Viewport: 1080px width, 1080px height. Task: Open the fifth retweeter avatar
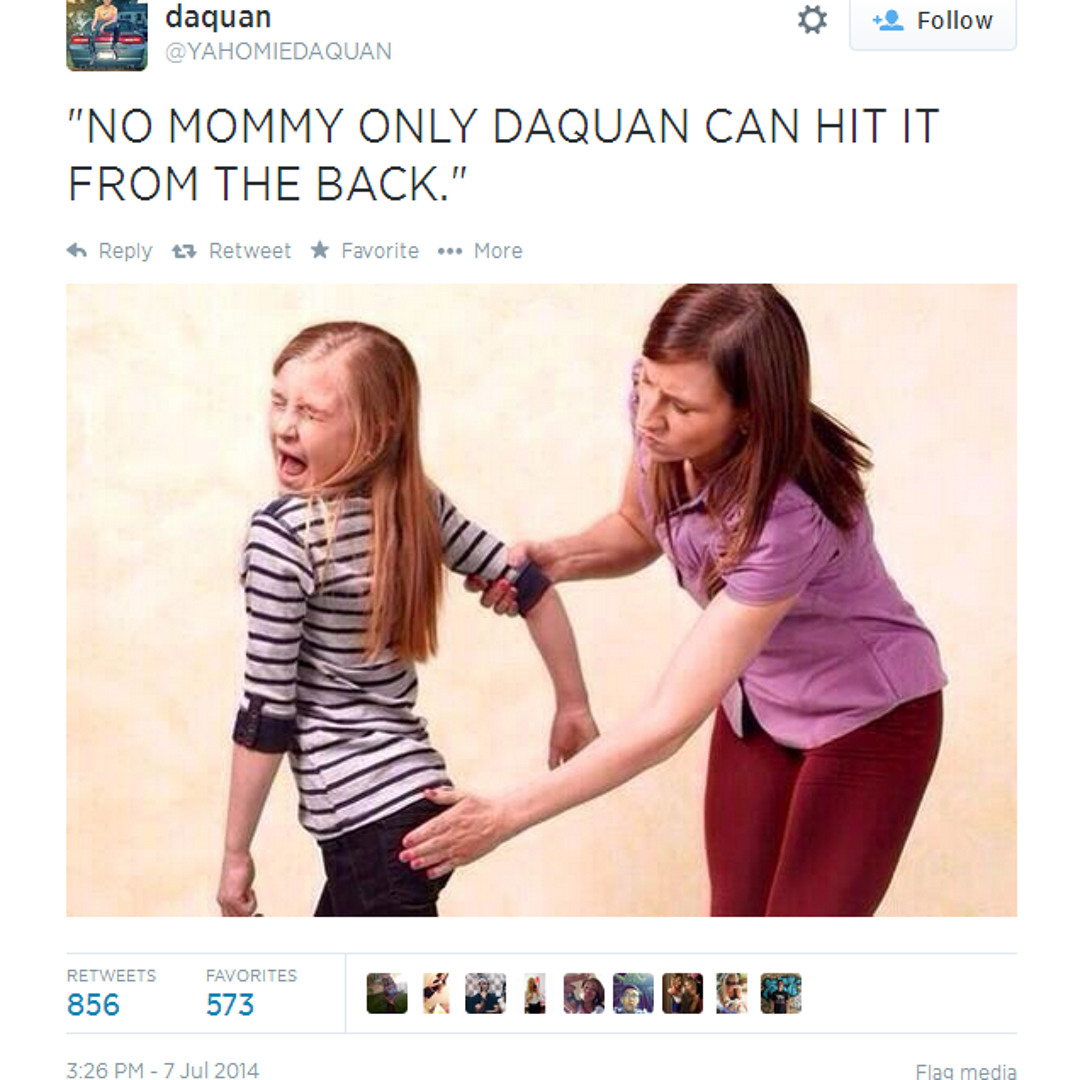(x=584, y=993)
